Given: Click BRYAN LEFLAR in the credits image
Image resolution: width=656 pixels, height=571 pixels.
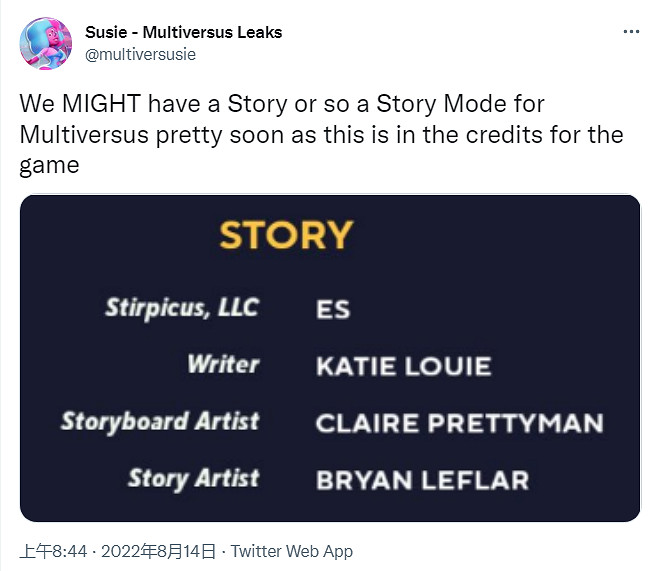Looking at the screenshot, I should click(422, 480).
